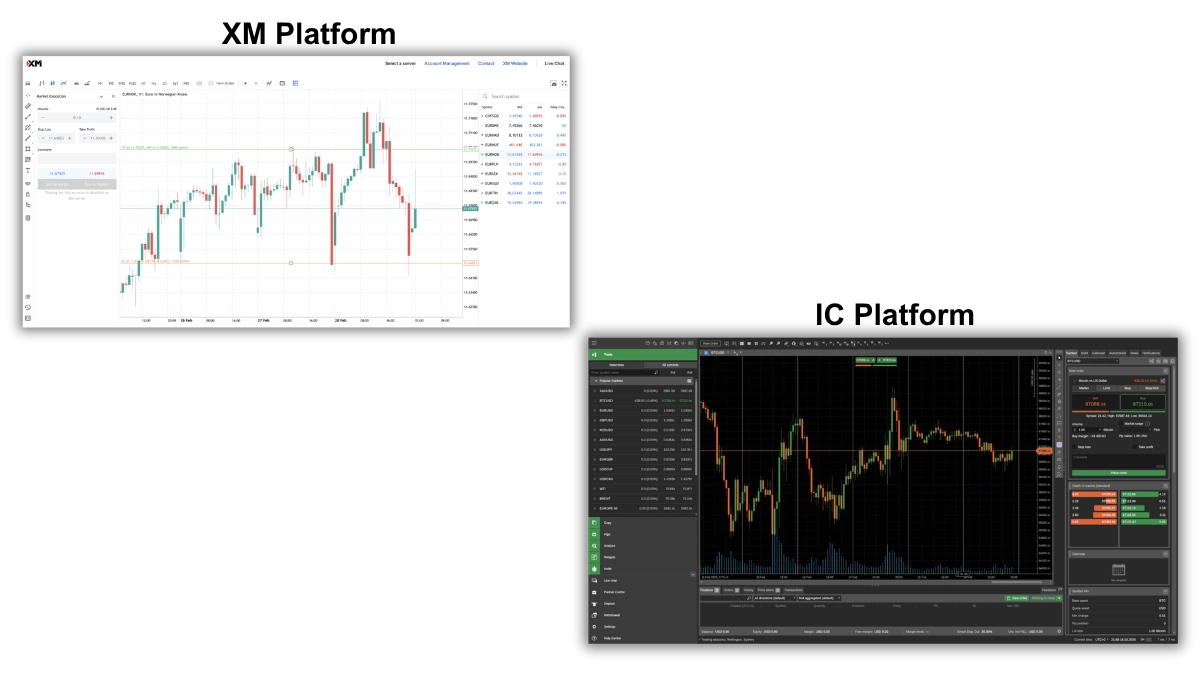Viewport: 1200px width, 675px height.
Task: Select candlestick chart type in XM toolbar
Action: pyautogui.click(x=53, y=83)
